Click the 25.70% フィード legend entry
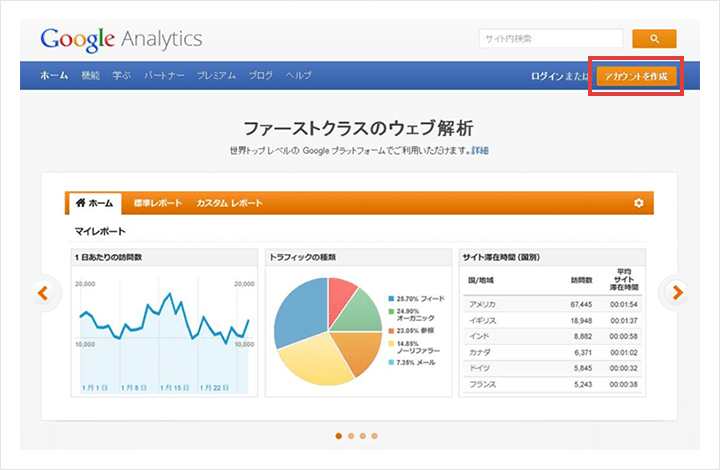 (x=416, y=299)
